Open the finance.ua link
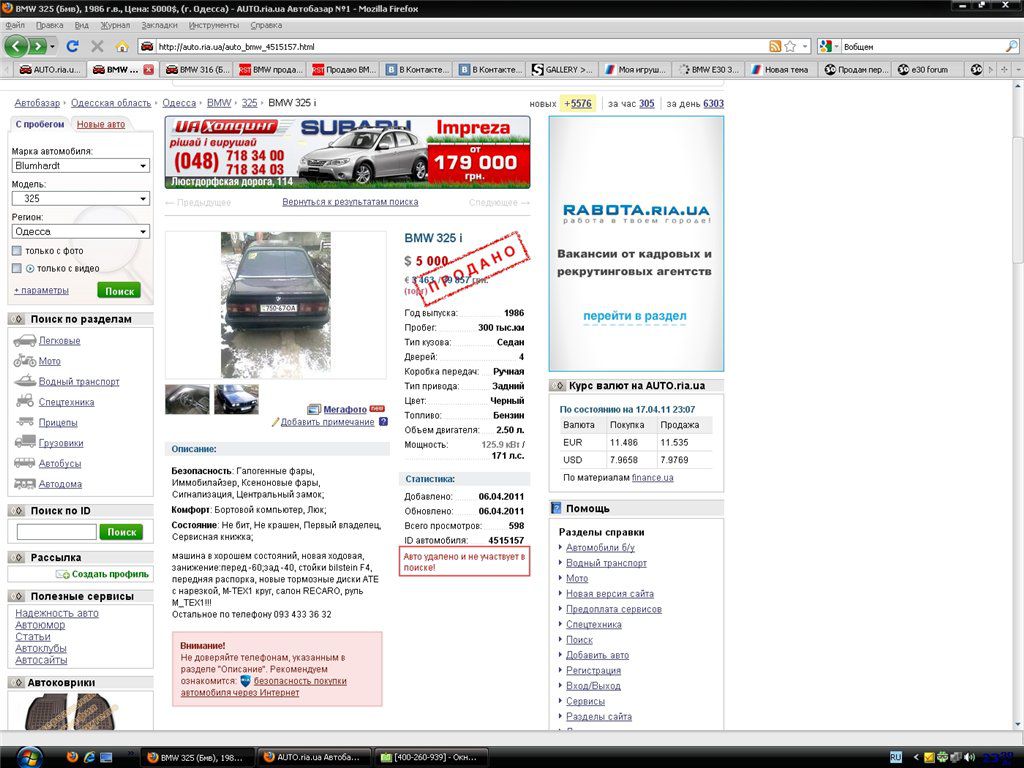The width and height of the screenshot is (1024, 768). coord(652,477)
